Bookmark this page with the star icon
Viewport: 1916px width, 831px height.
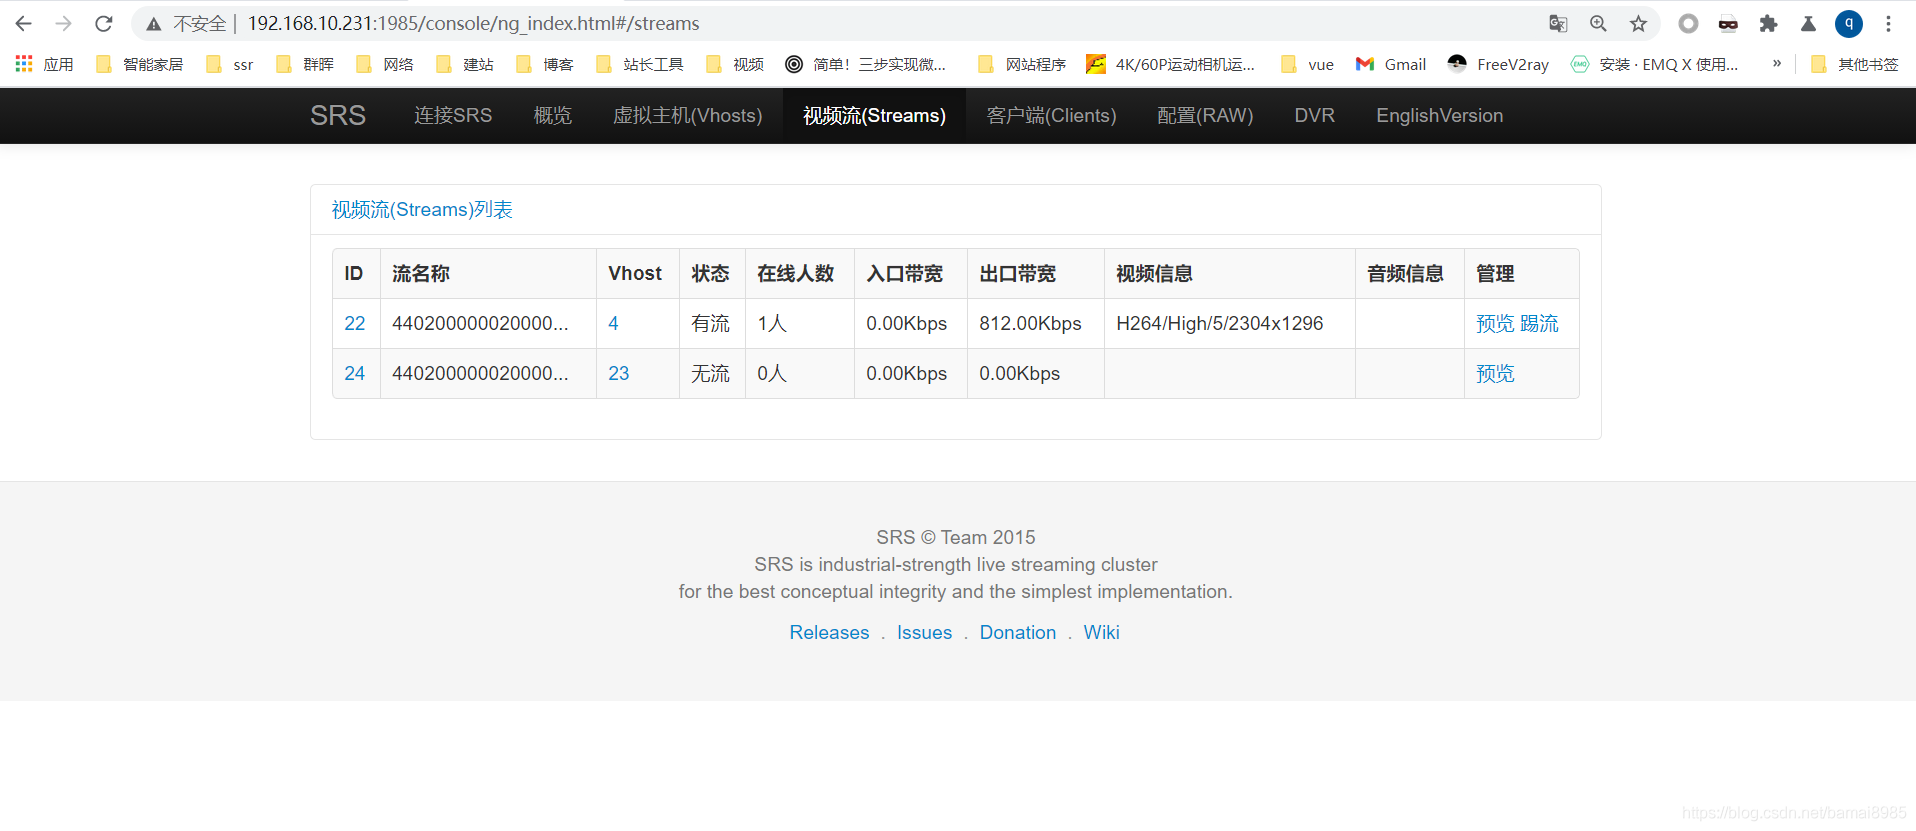pos(1638,23)
